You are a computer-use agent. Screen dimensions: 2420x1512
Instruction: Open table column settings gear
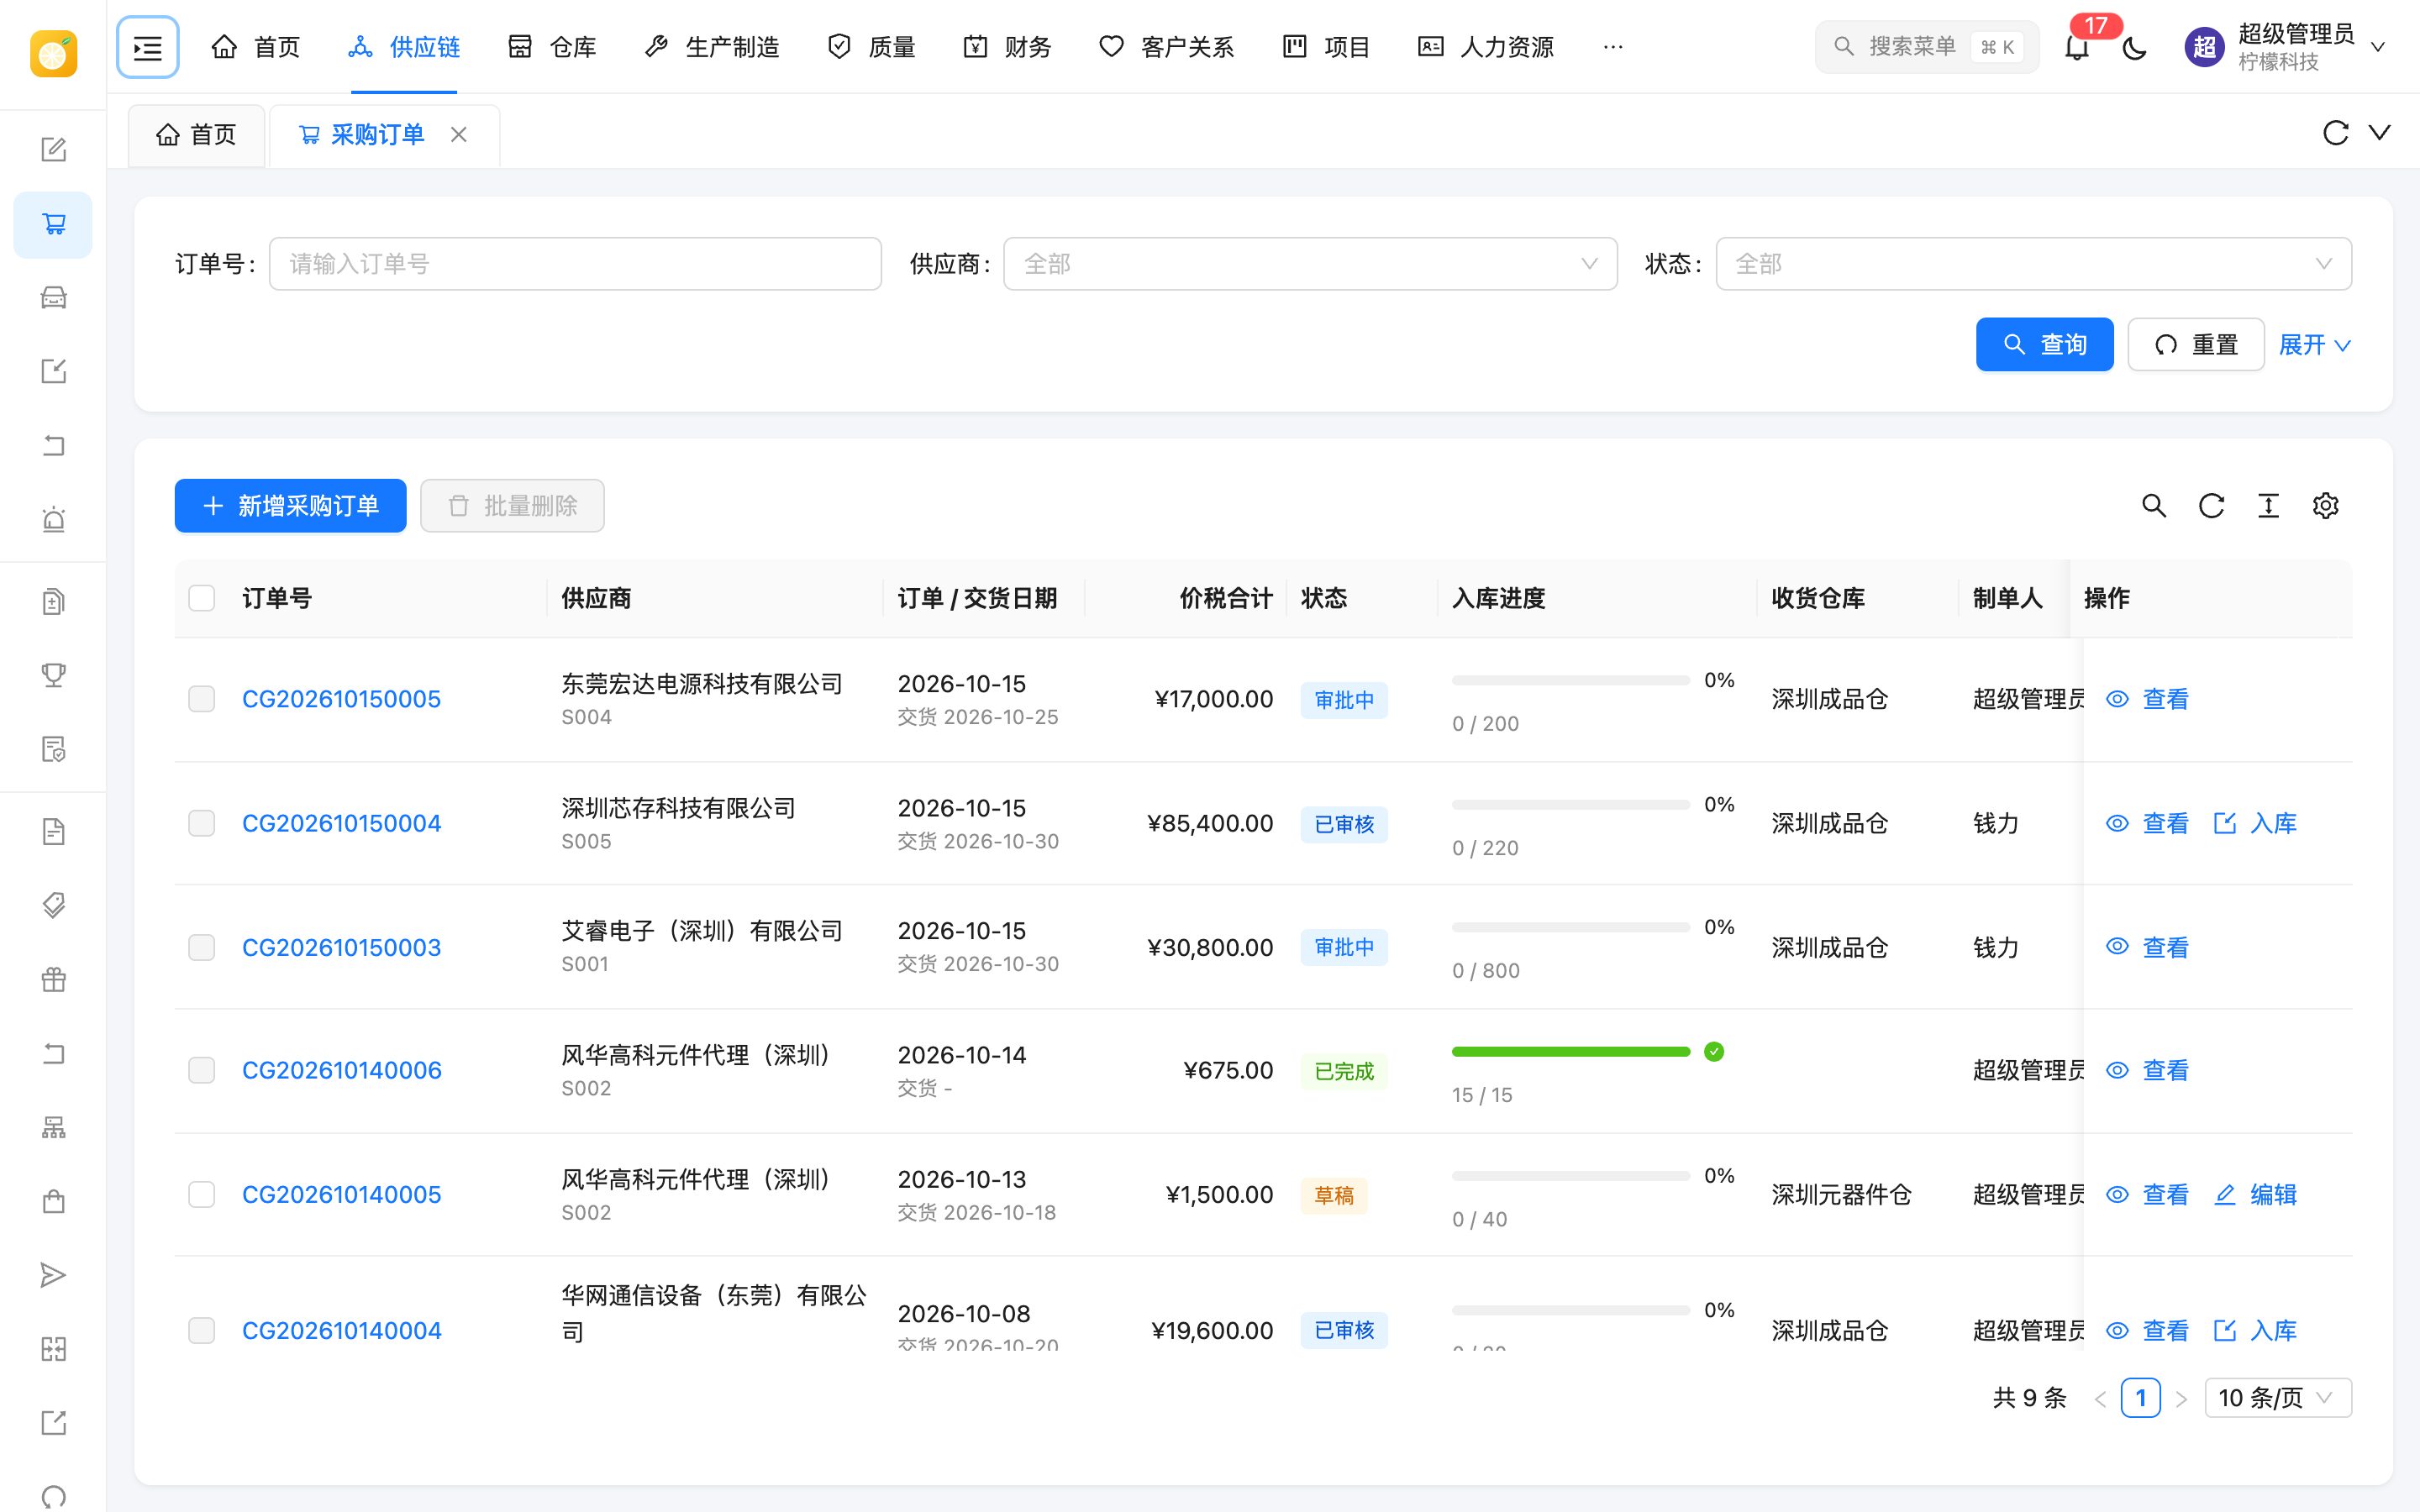tap(2326, 506)
